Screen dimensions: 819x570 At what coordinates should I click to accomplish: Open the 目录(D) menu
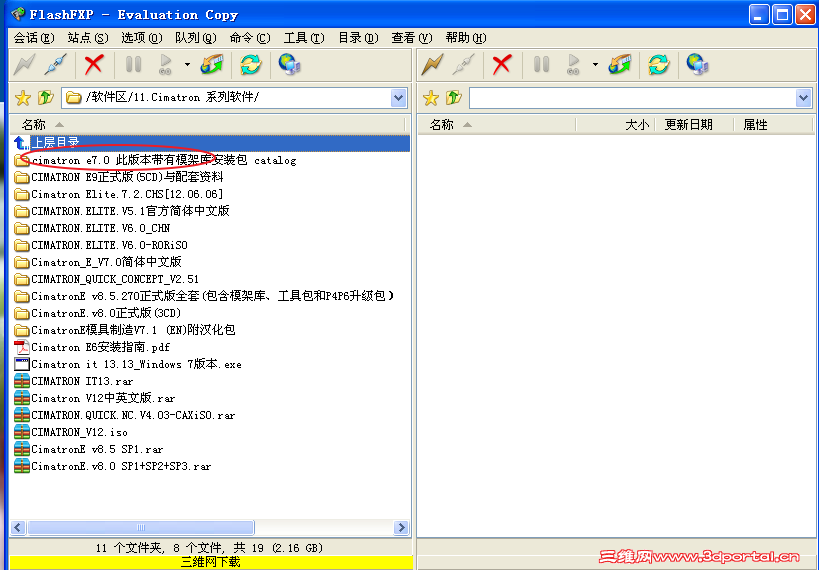tap(358, 38)
